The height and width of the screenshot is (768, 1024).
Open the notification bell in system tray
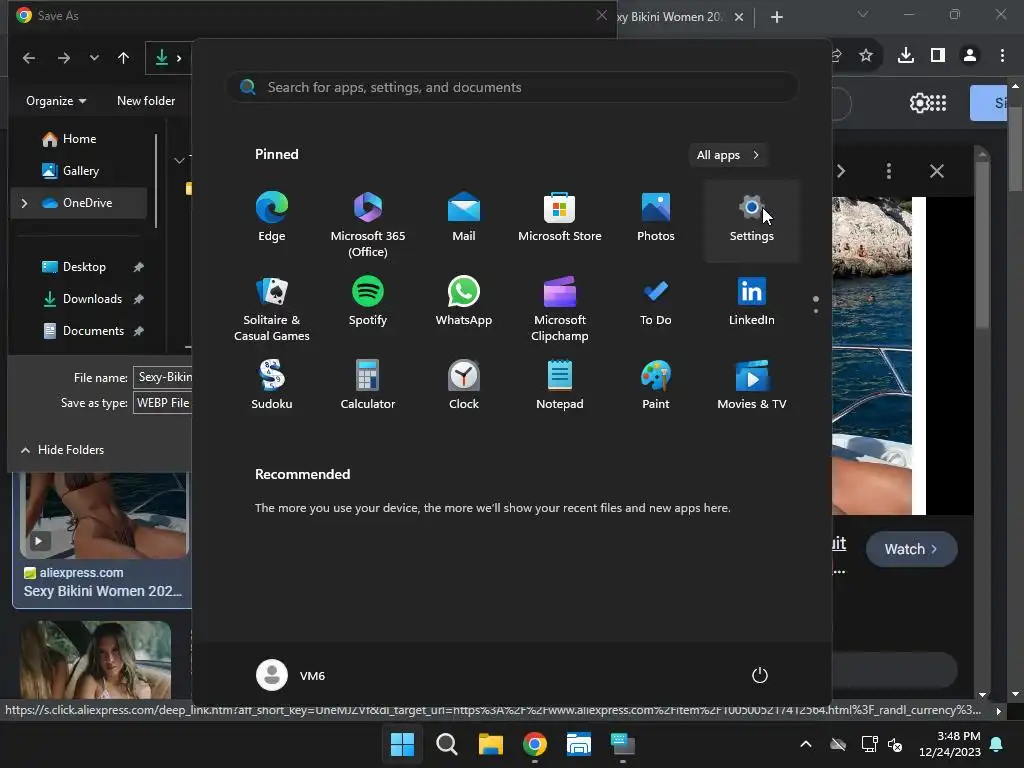[997, 744]
